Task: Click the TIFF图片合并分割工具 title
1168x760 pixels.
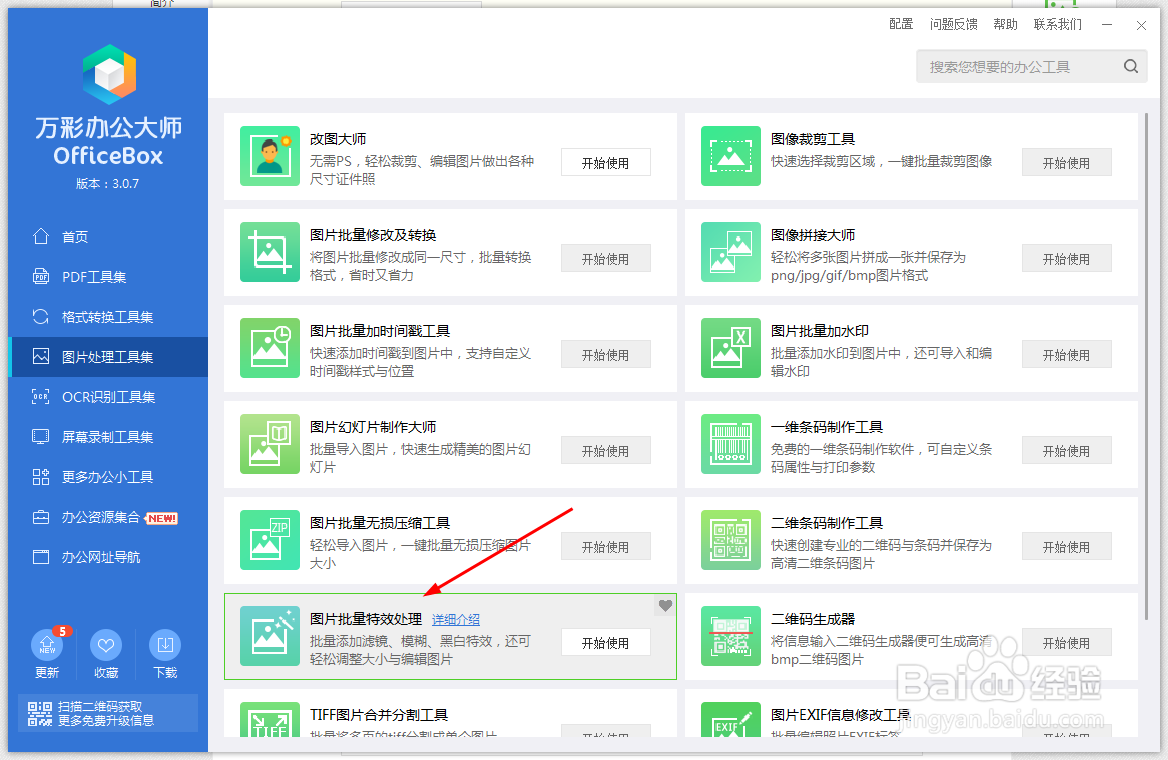Action: (x=379, y=715)
